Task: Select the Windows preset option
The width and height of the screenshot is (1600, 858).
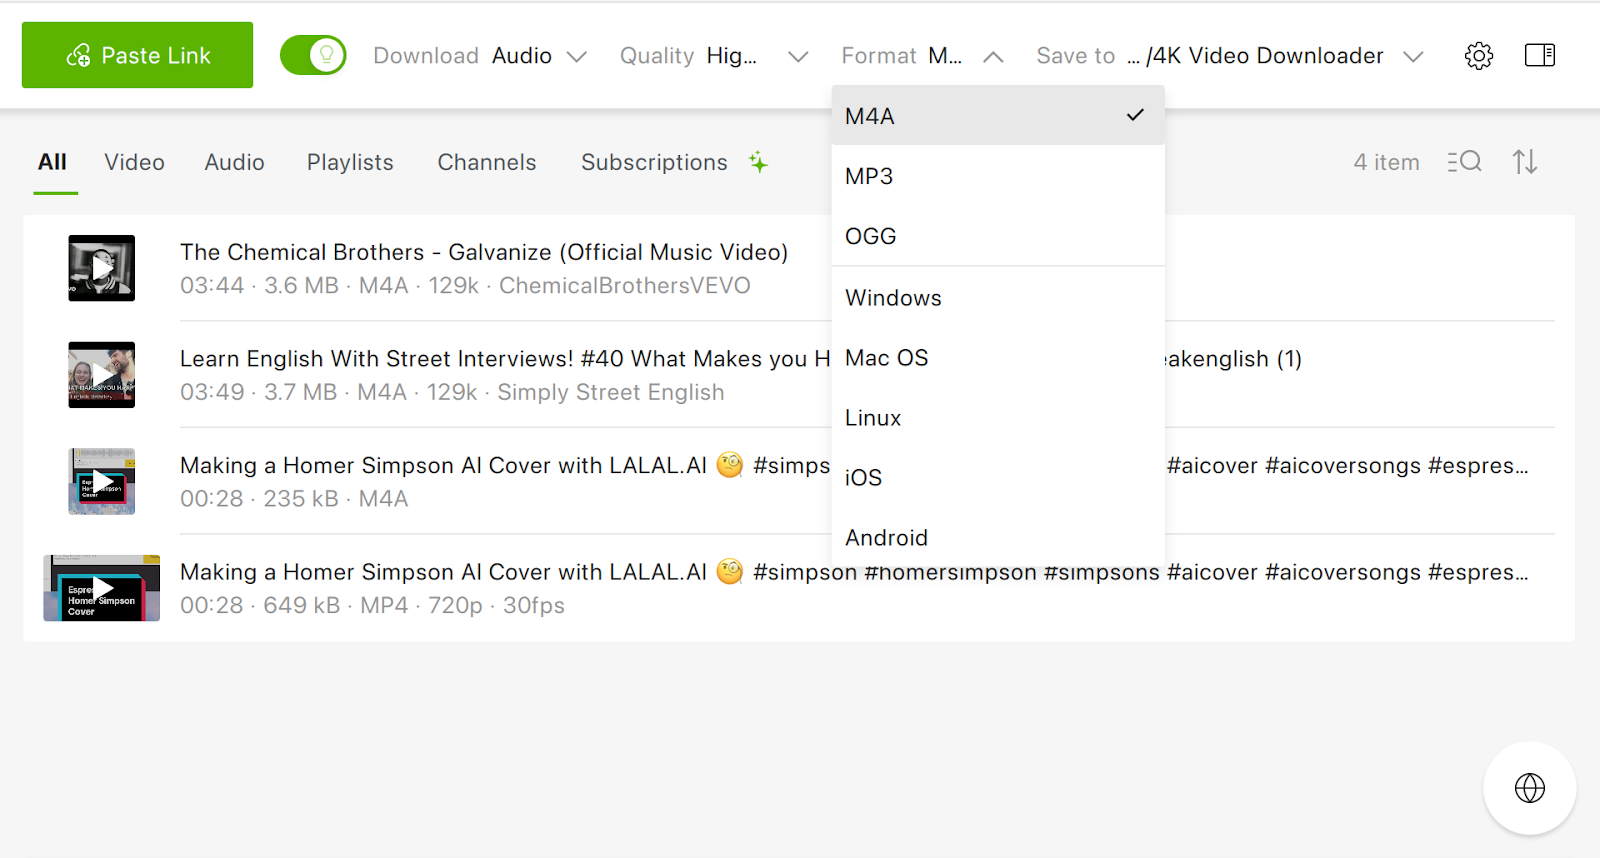Action: (998, 298)
